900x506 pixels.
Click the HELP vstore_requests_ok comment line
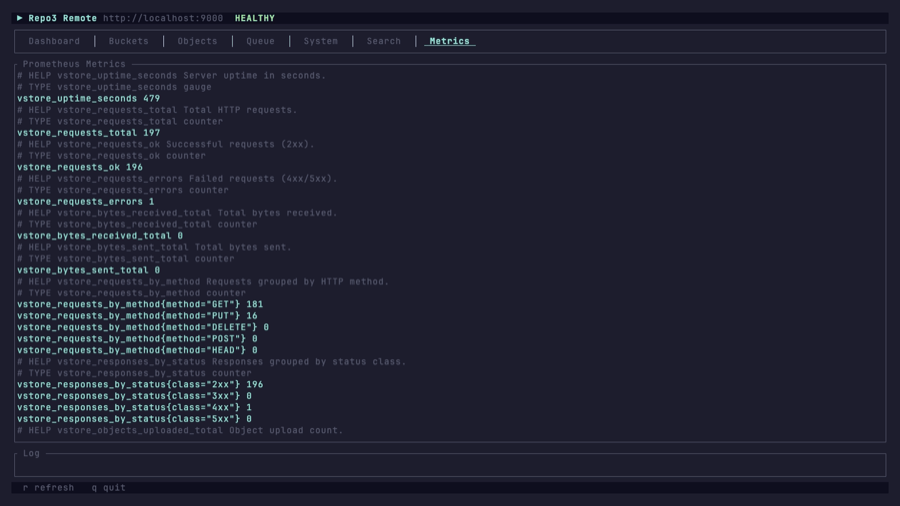[x=166, y=145]
